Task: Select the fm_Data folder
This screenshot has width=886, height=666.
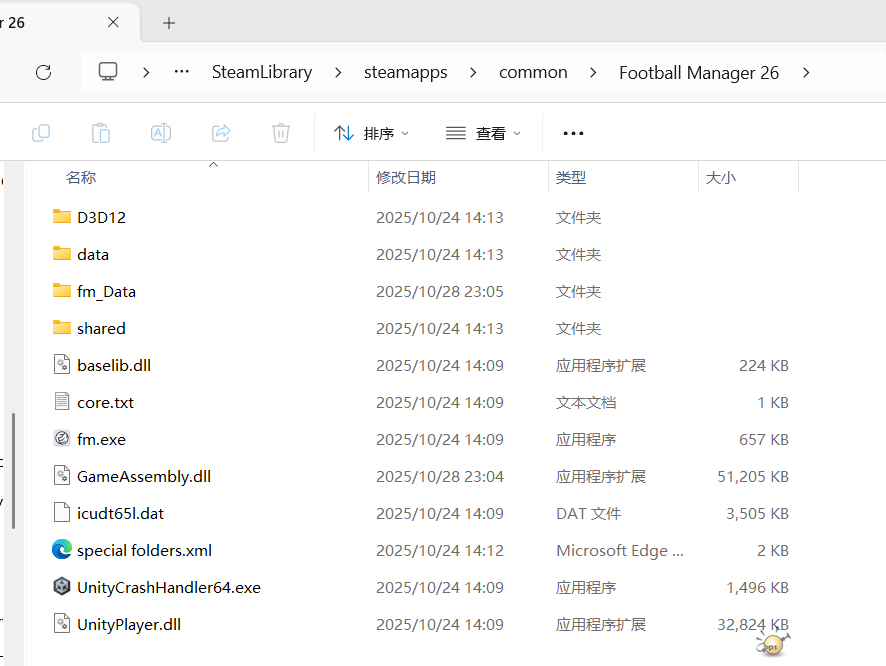Action: [106, 291]
